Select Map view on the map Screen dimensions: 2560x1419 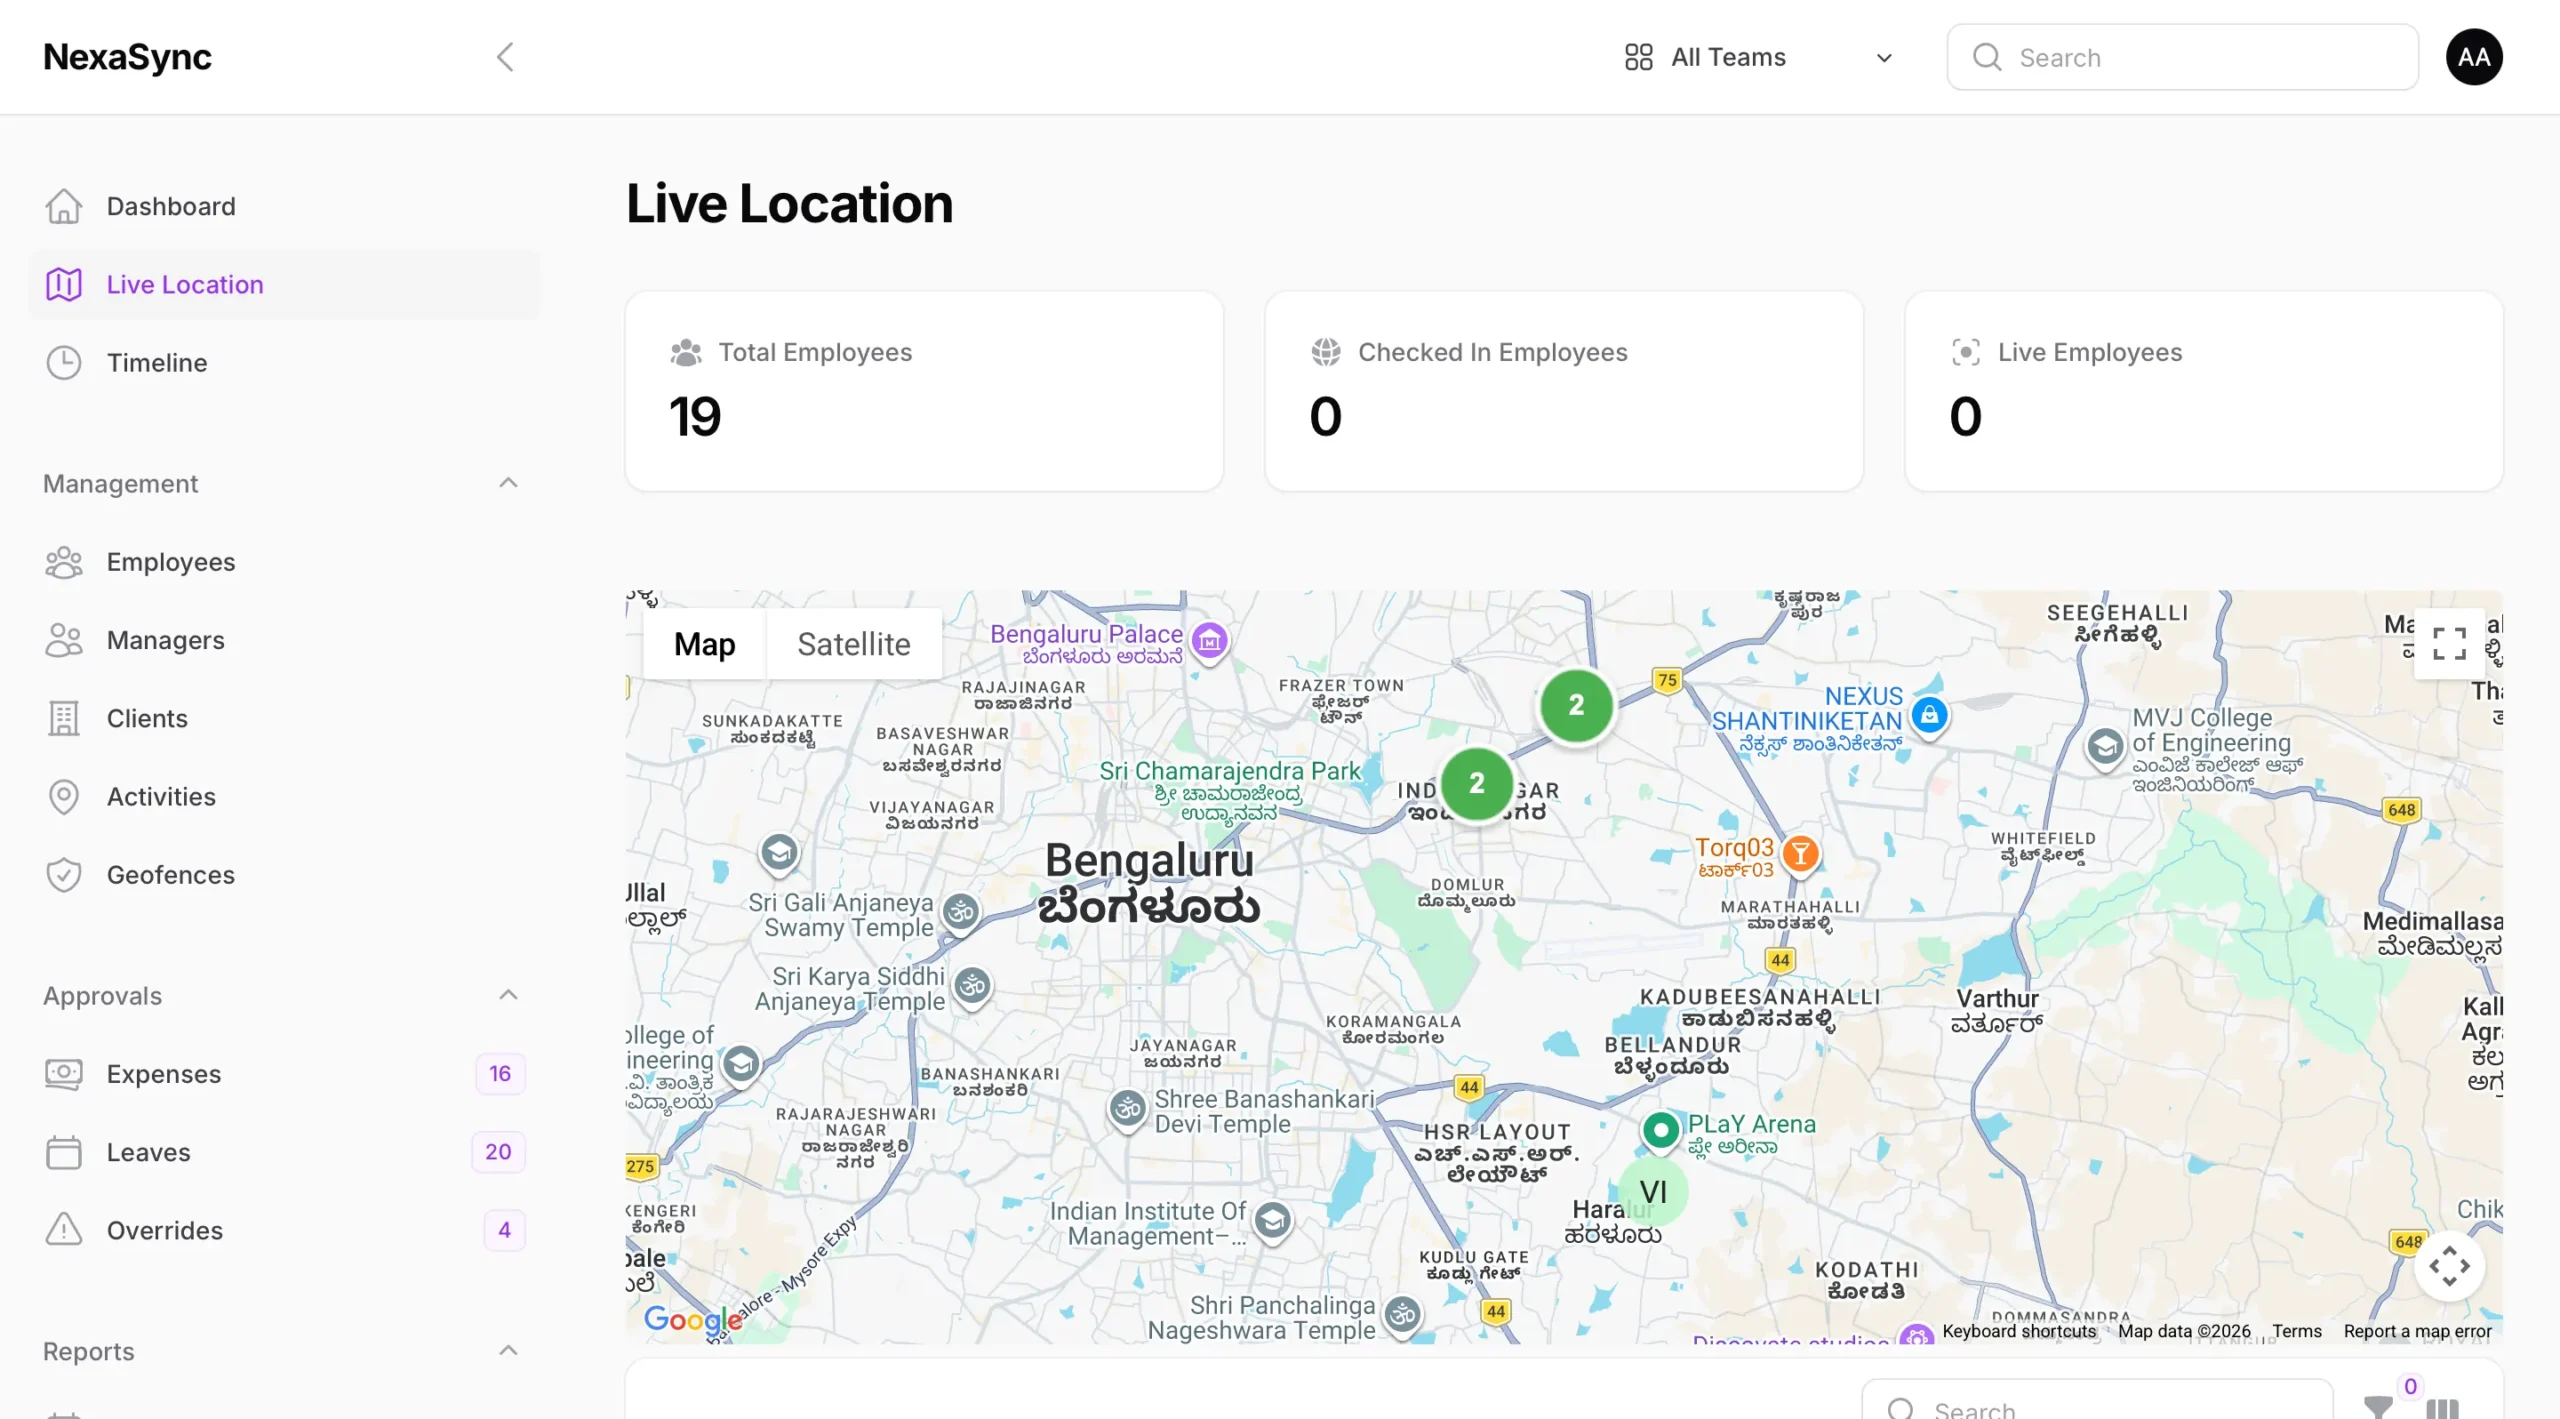[703, 643]
